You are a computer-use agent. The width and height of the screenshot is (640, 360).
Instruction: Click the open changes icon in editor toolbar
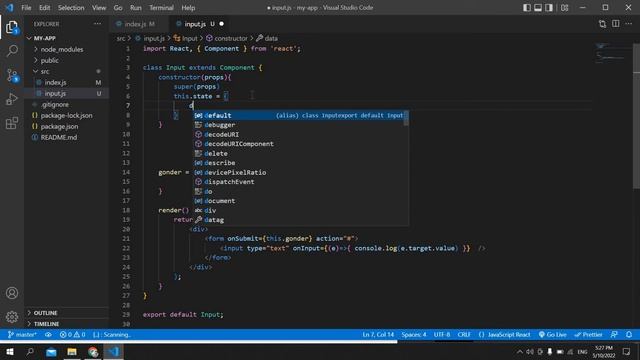[x=602, y=24]
